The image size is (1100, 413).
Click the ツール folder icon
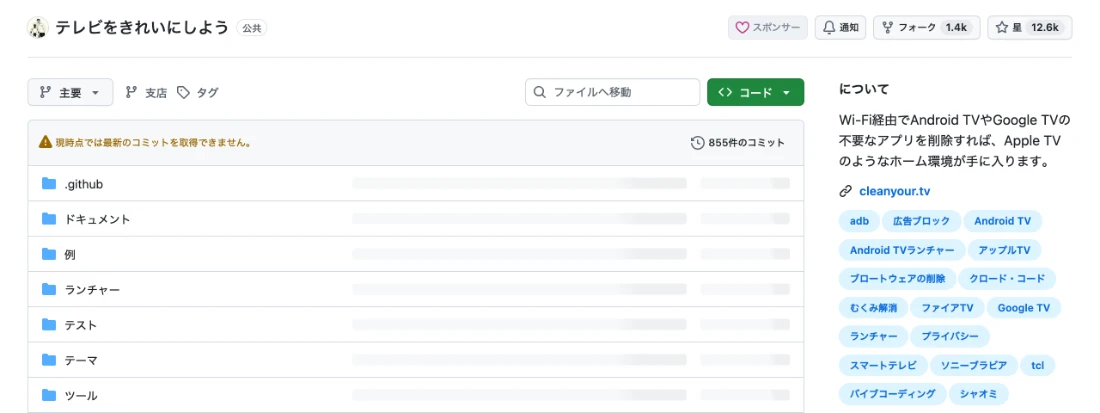pos(48,395)
